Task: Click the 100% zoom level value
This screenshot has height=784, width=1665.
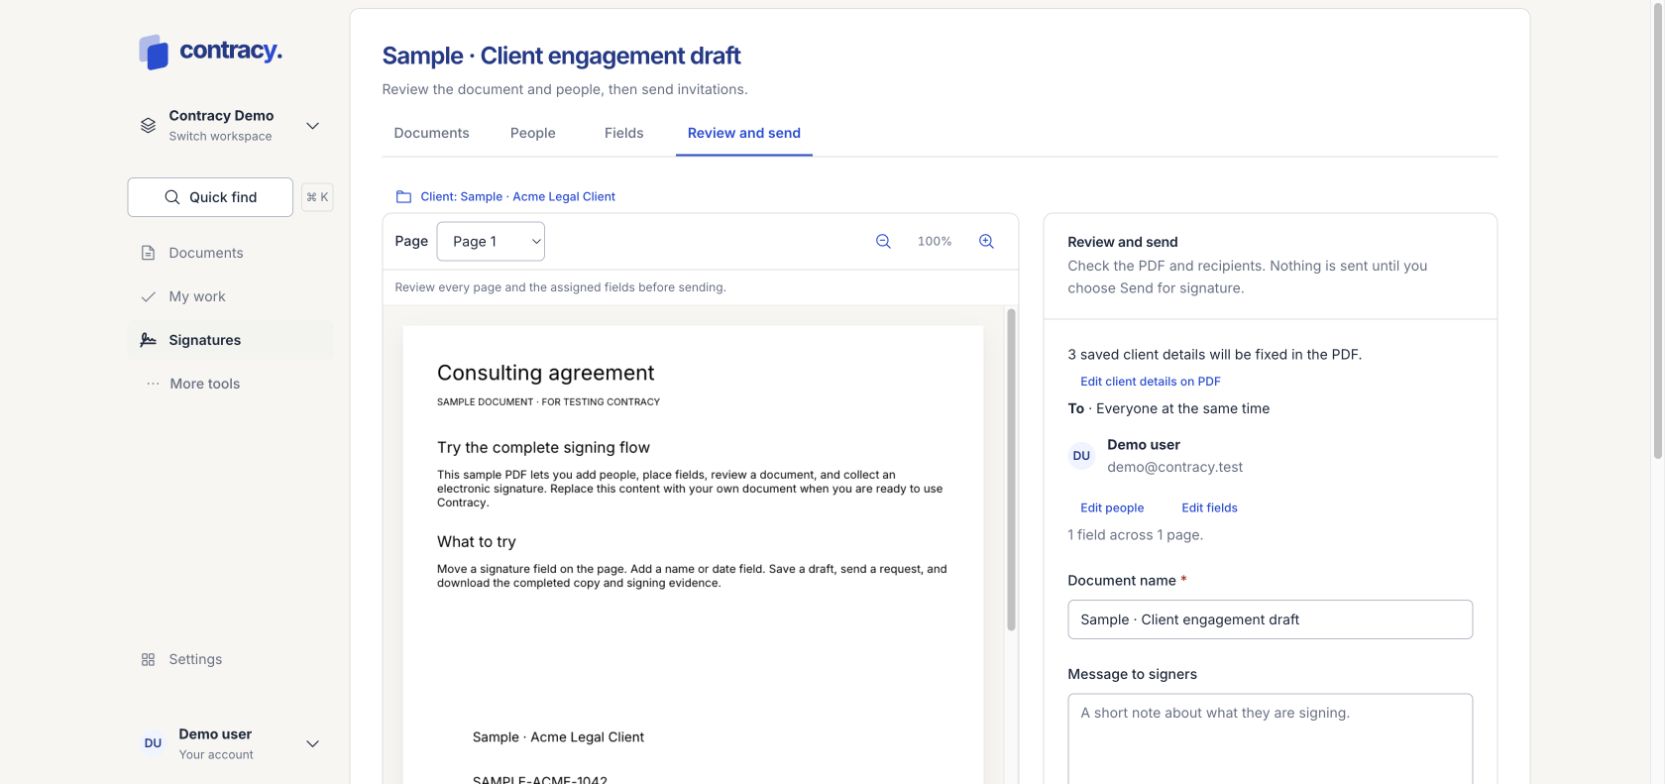Action: 935,241
